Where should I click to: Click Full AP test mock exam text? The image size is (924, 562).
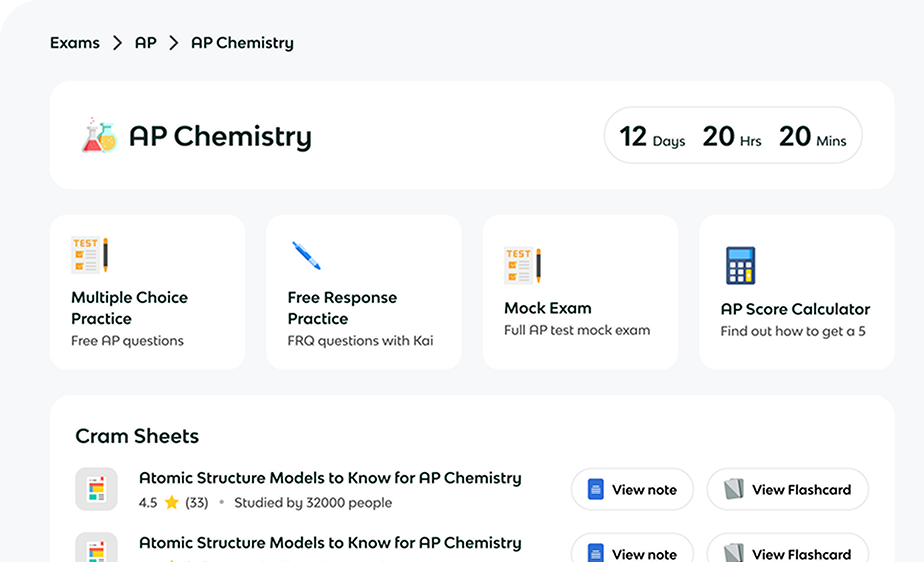577,330
